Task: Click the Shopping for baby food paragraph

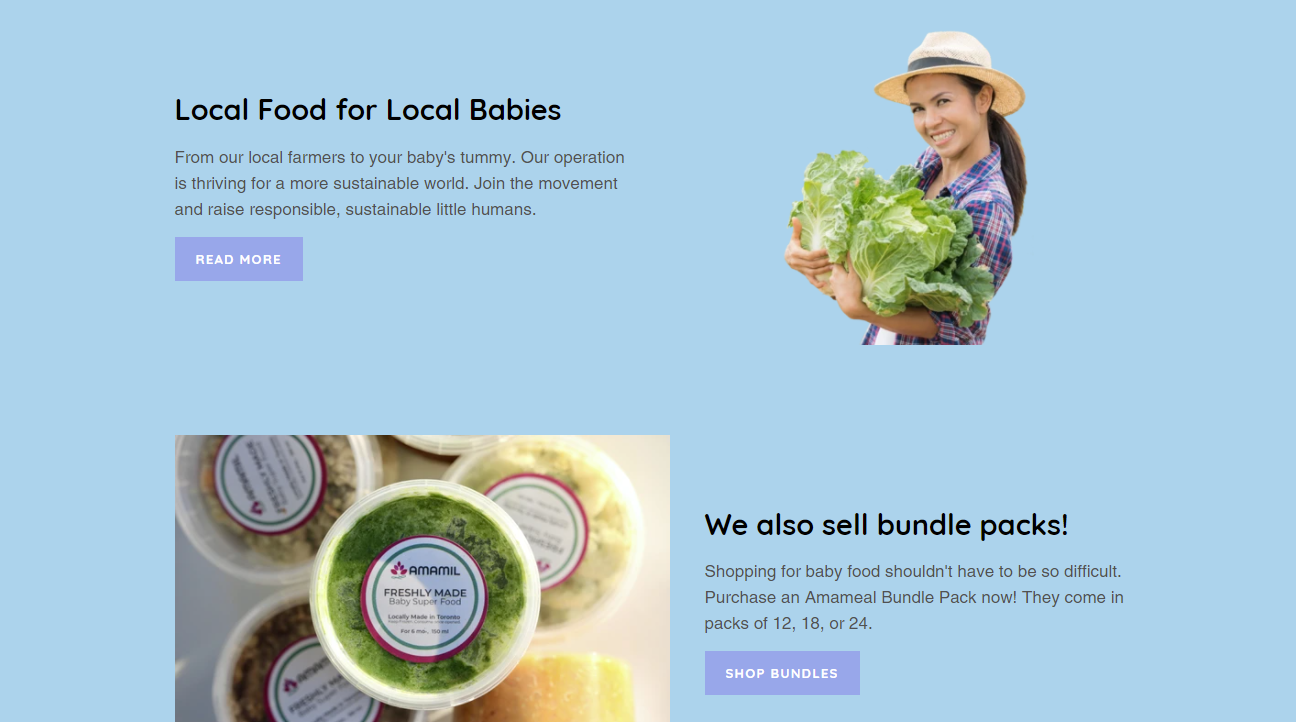Action: pyautogui.click(x=914, y=597)
